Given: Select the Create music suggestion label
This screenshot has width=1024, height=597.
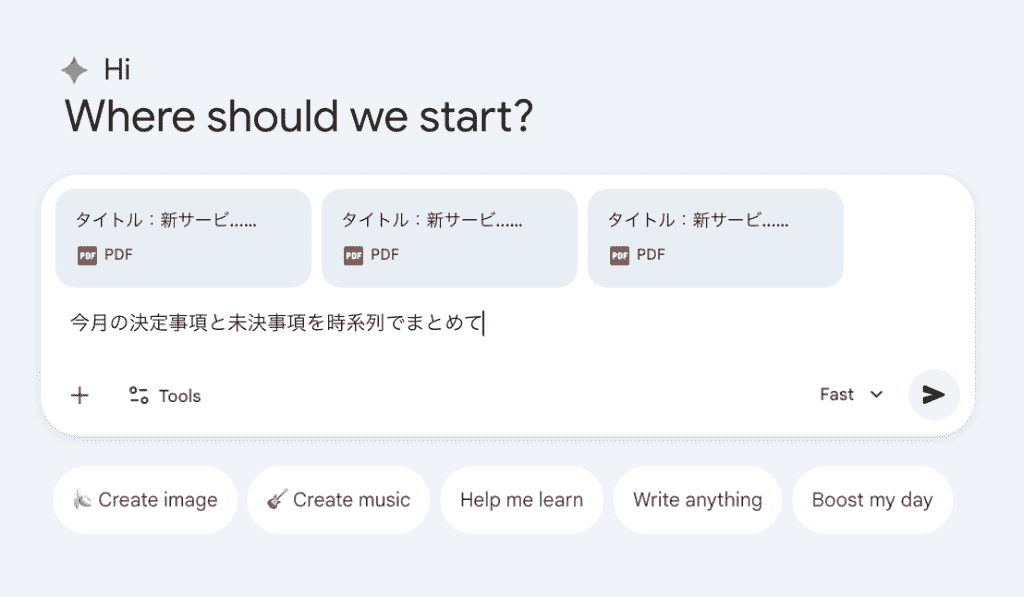Looking at the screenshot, I should [351, 500].
